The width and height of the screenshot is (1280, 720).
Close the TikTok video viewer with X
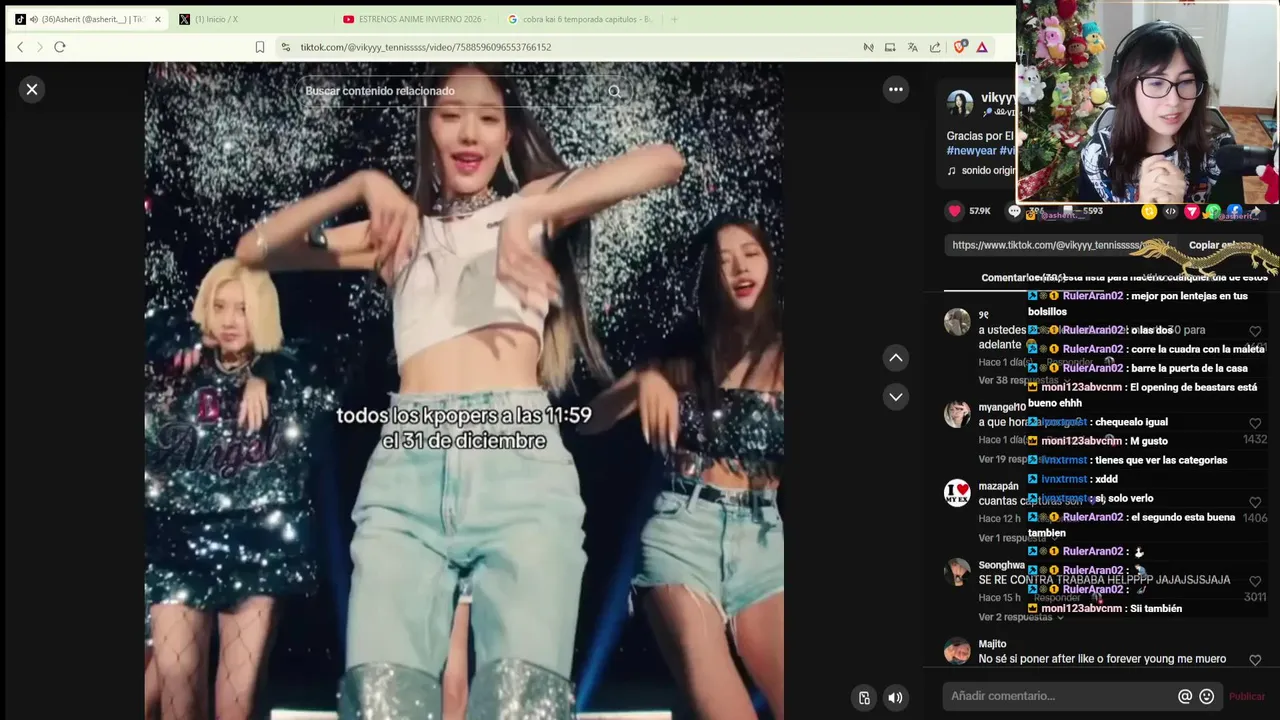[32, 89]
